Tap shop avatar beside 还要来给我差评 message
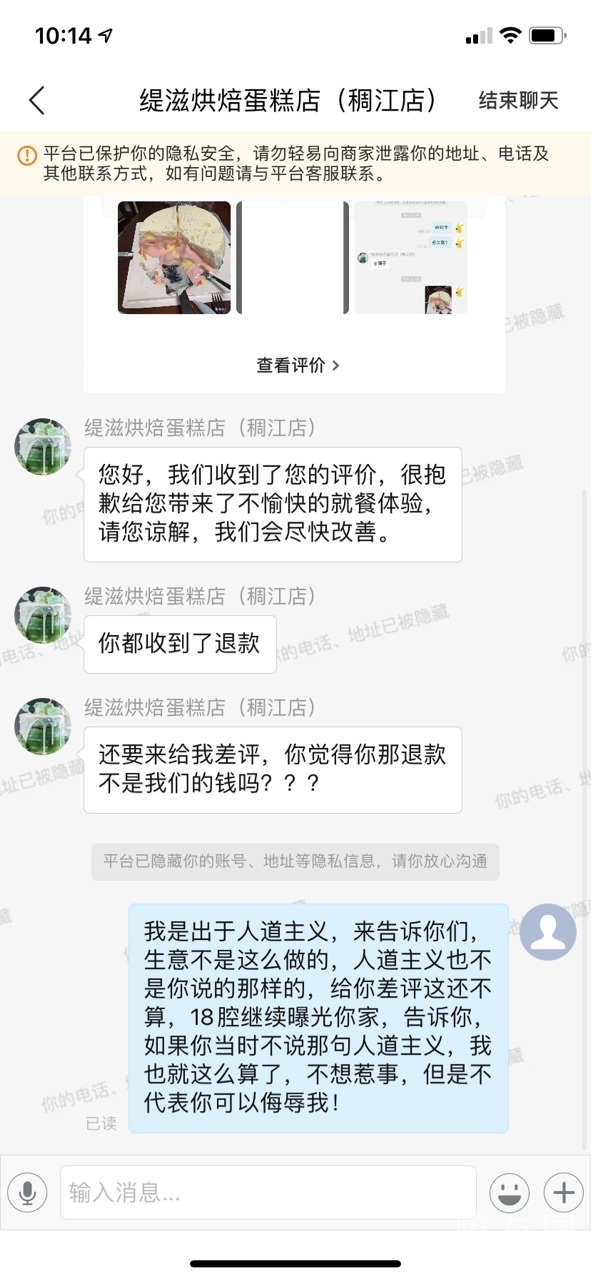591x1279 pixels. [x=43, y=726]
